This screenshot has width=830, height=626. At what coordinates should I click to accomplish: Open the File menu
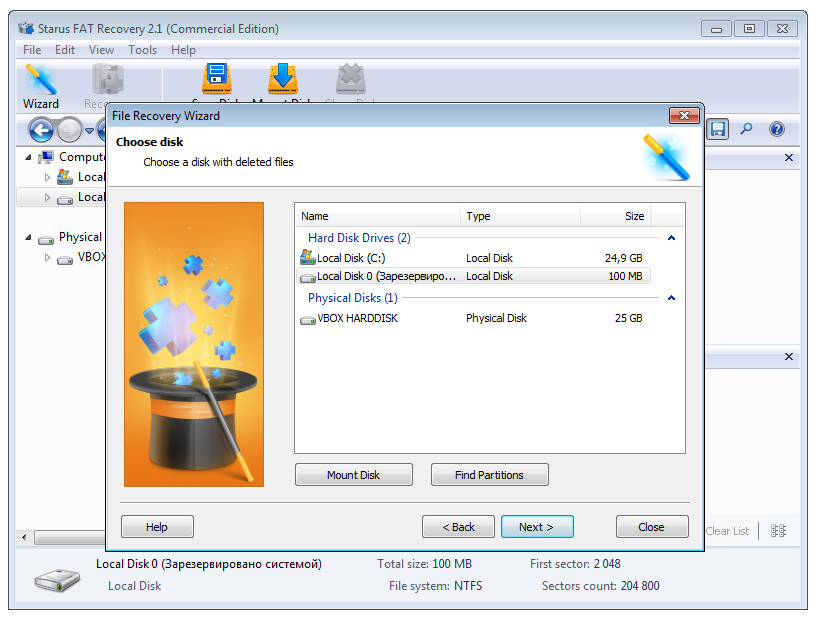click(32, 50)
